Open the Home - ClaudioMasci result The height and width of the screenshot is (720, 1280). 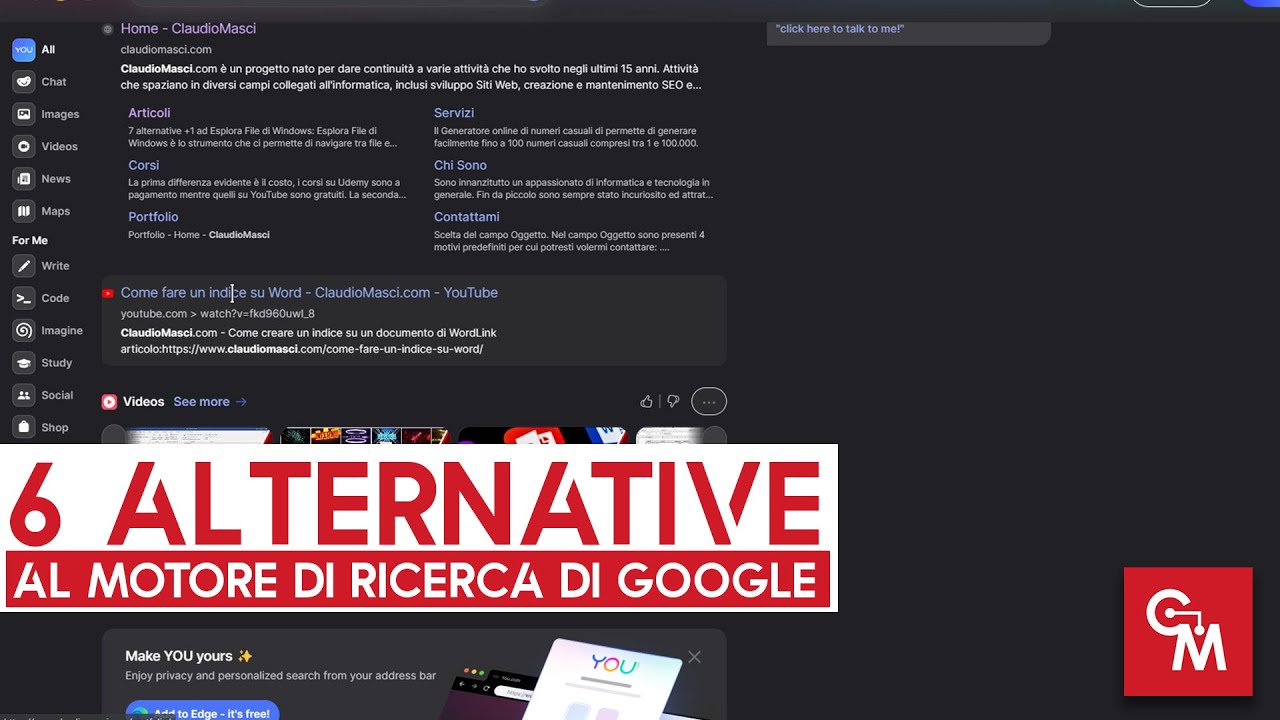(x=188, y=28)
